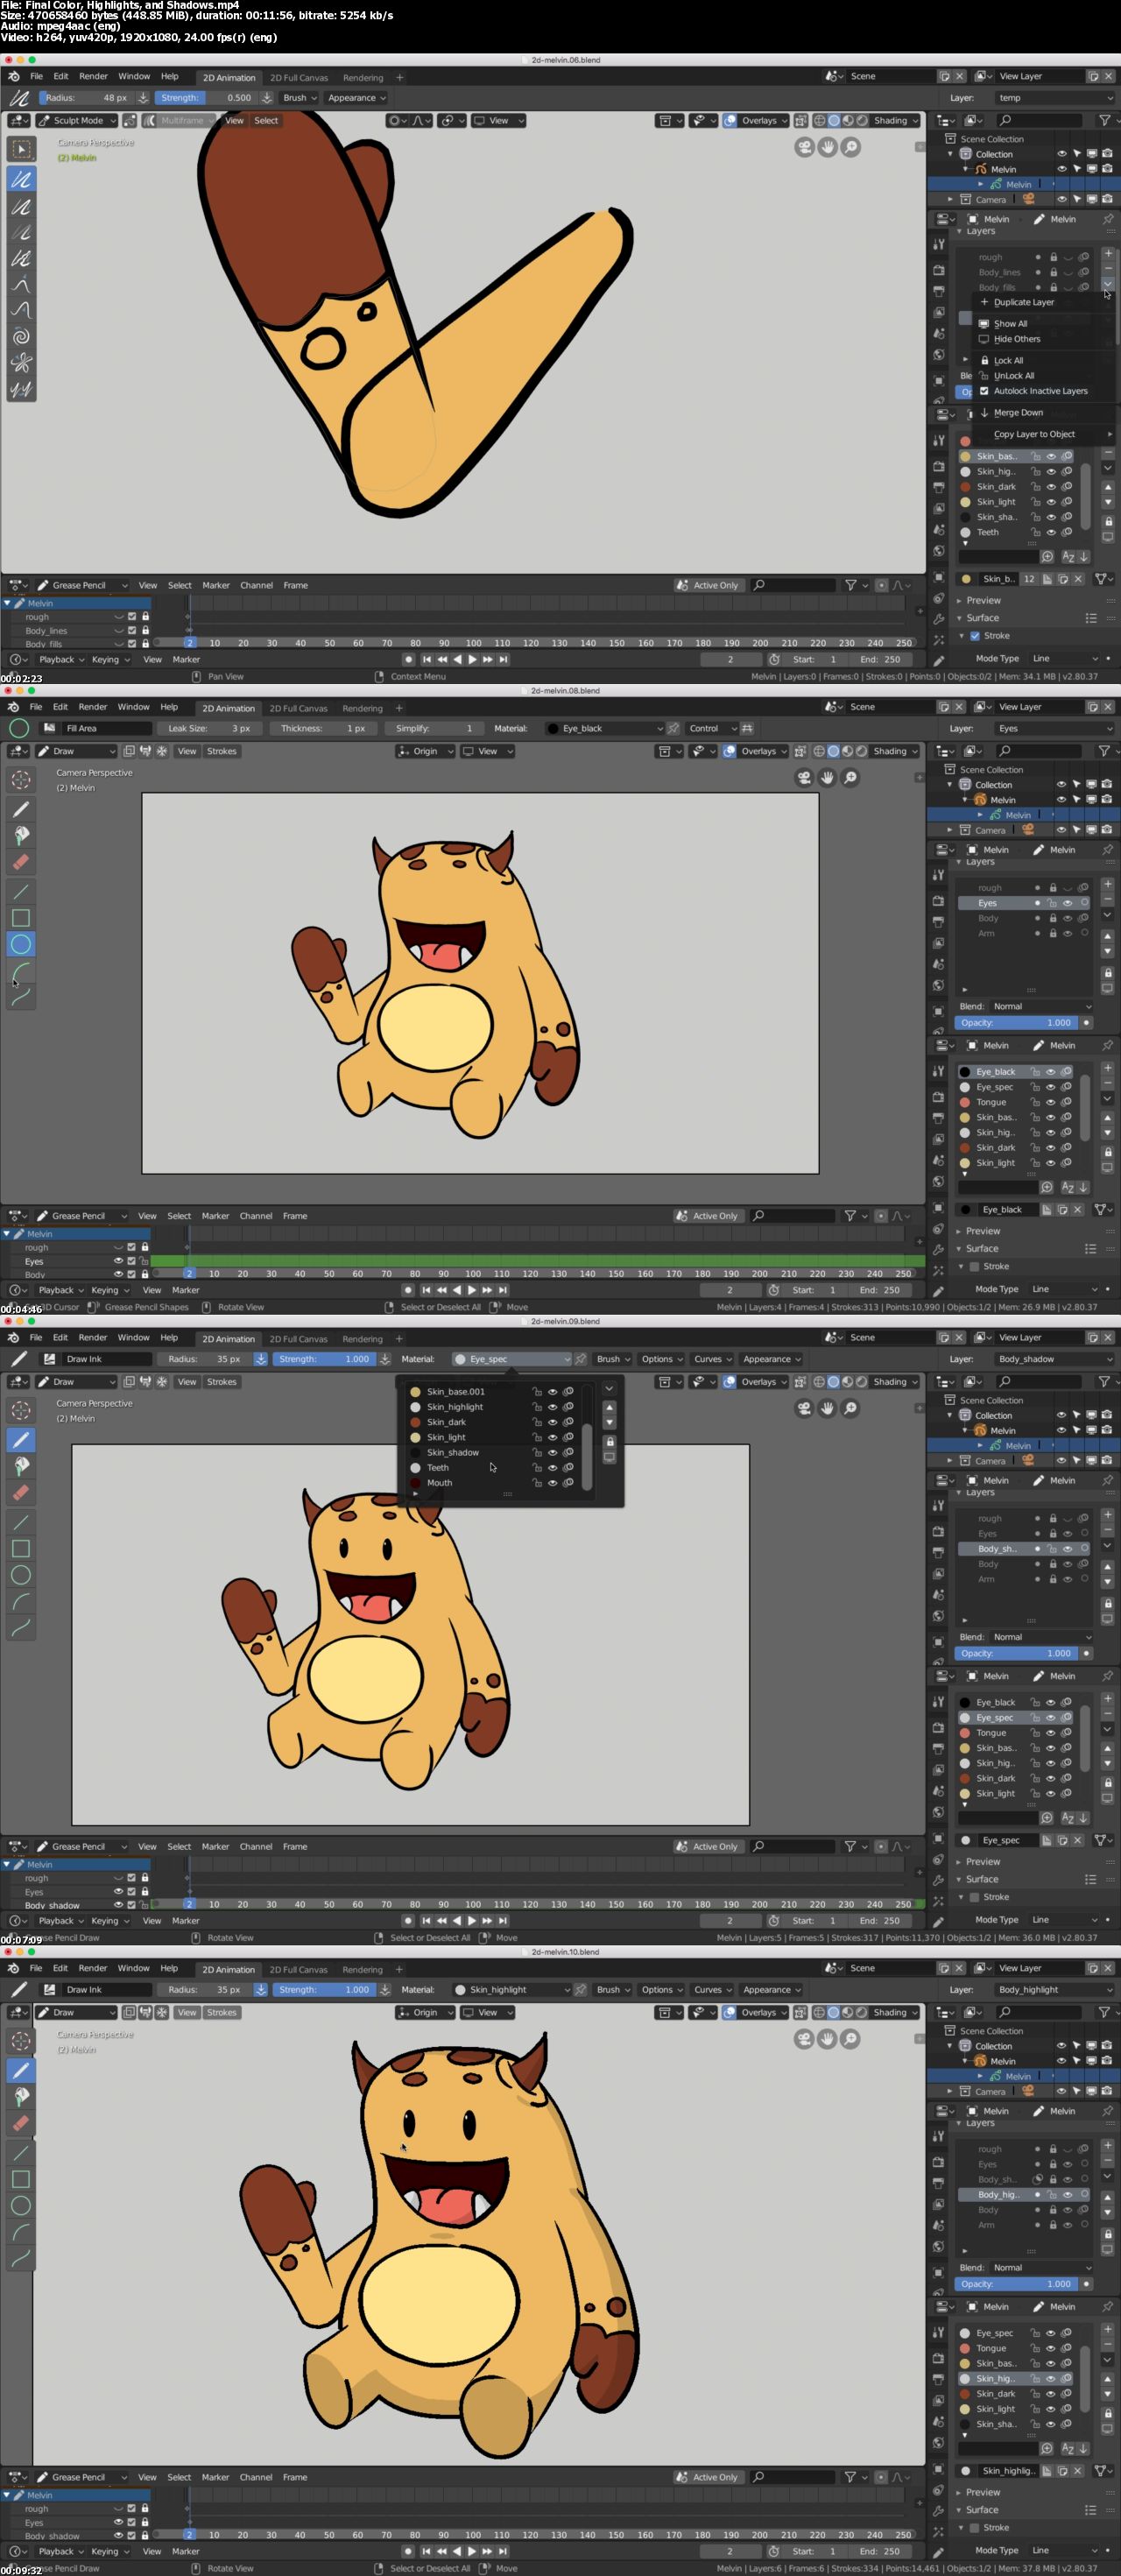Click pin icon beside Eye_spec material field
The image size is (1121, 2576).
pos(579,1359)
